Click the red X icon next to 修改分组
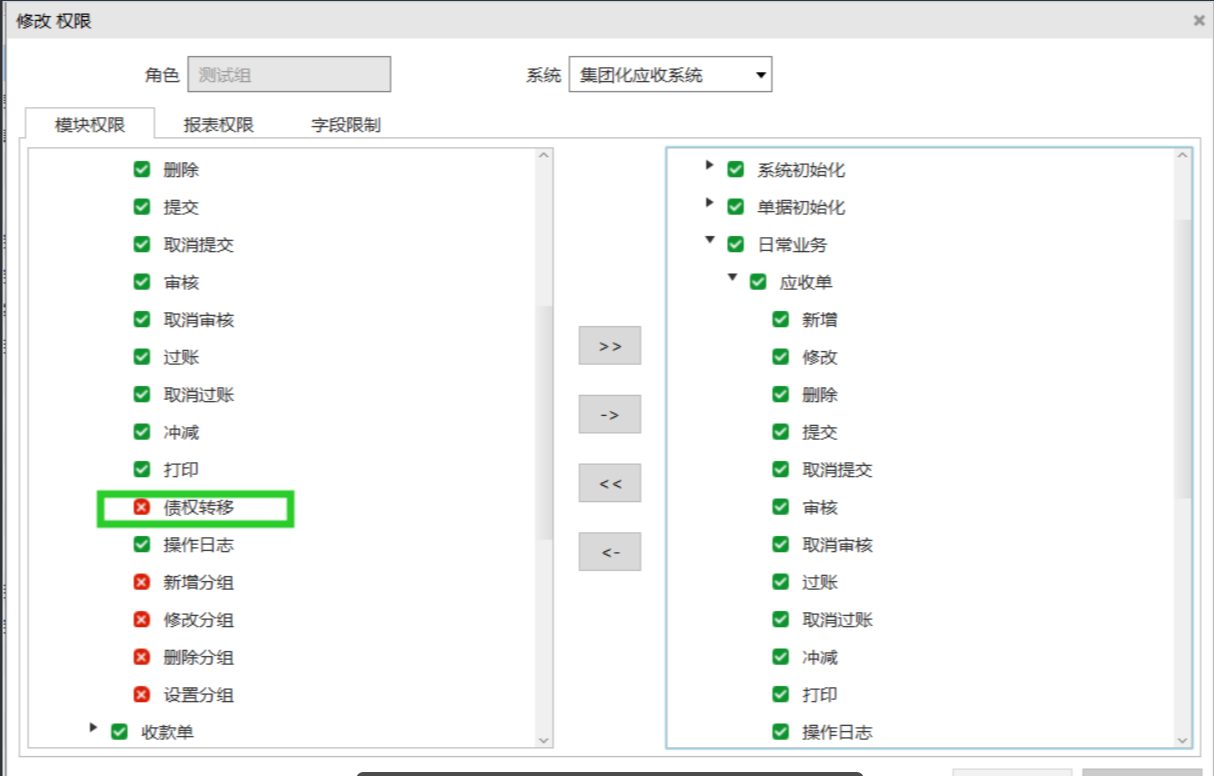Viewport: 1214px width, 776px height. coord(142,620)
